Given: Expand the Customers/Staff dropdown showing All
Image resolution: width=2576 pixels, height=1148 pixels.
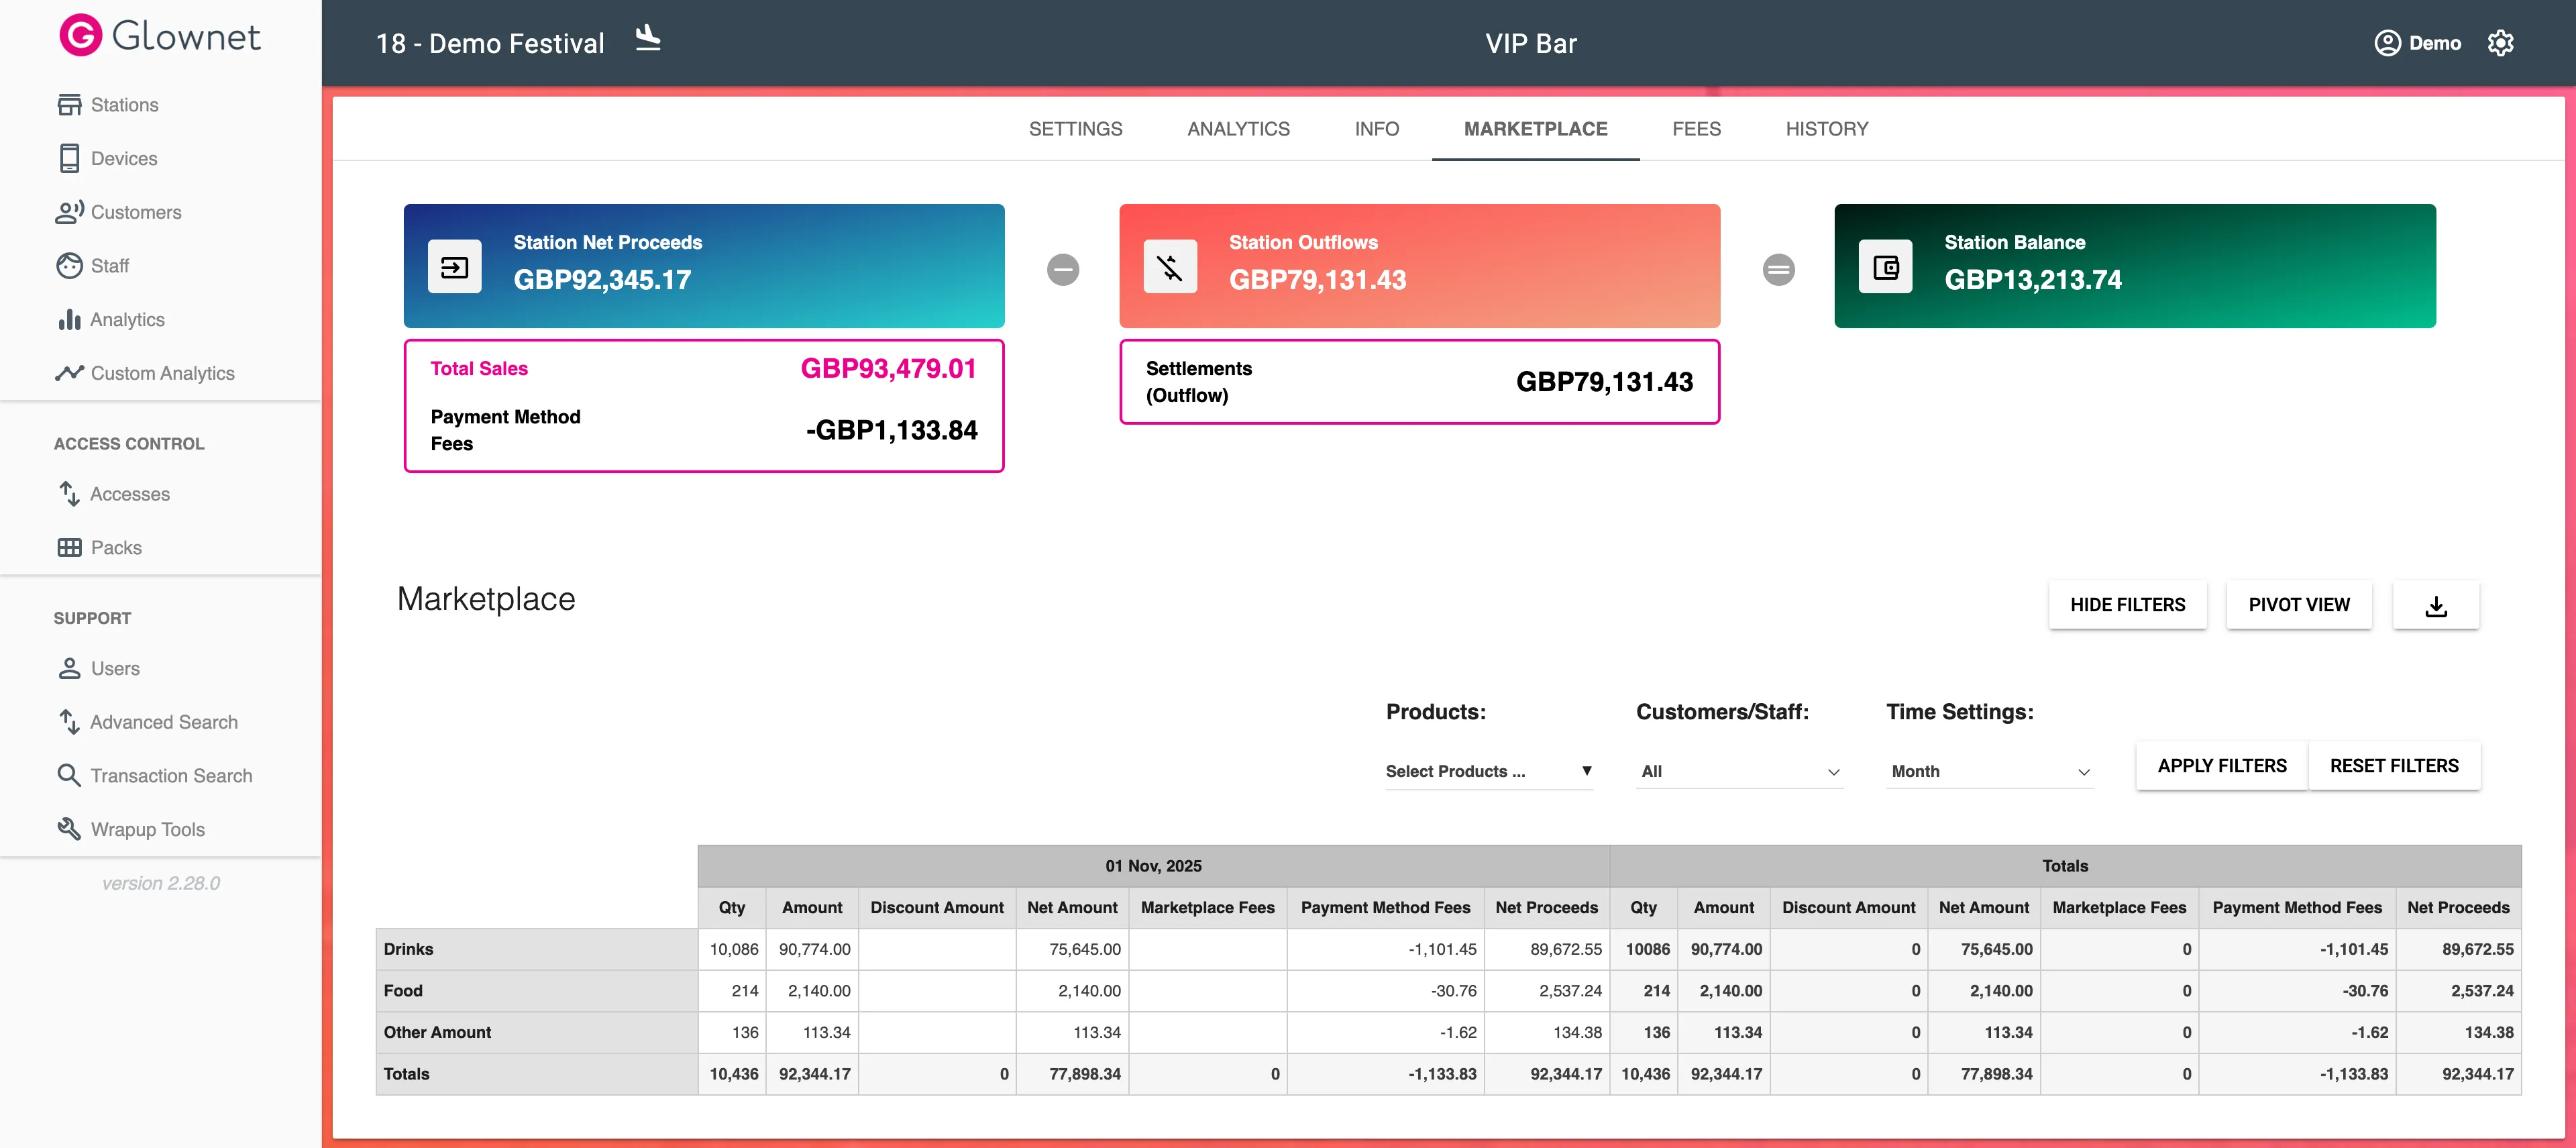Looking at the screenshot, I should (1739, 771).
